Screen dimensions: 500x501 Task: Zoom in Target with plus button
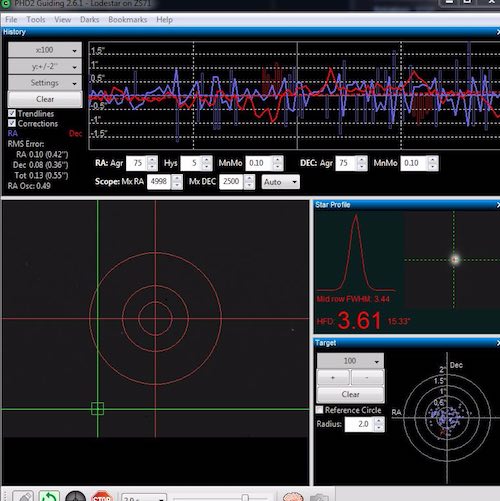pos(333,378)
